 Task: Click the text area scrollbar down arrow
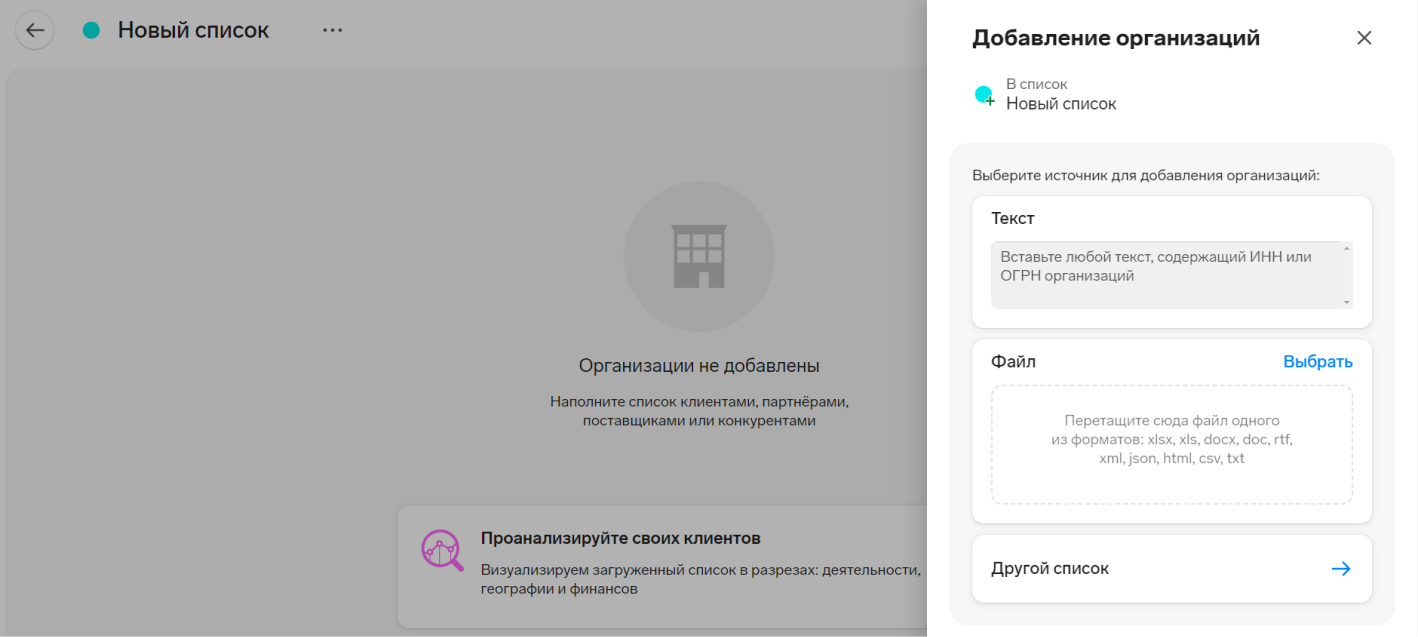coord(1347,302)
